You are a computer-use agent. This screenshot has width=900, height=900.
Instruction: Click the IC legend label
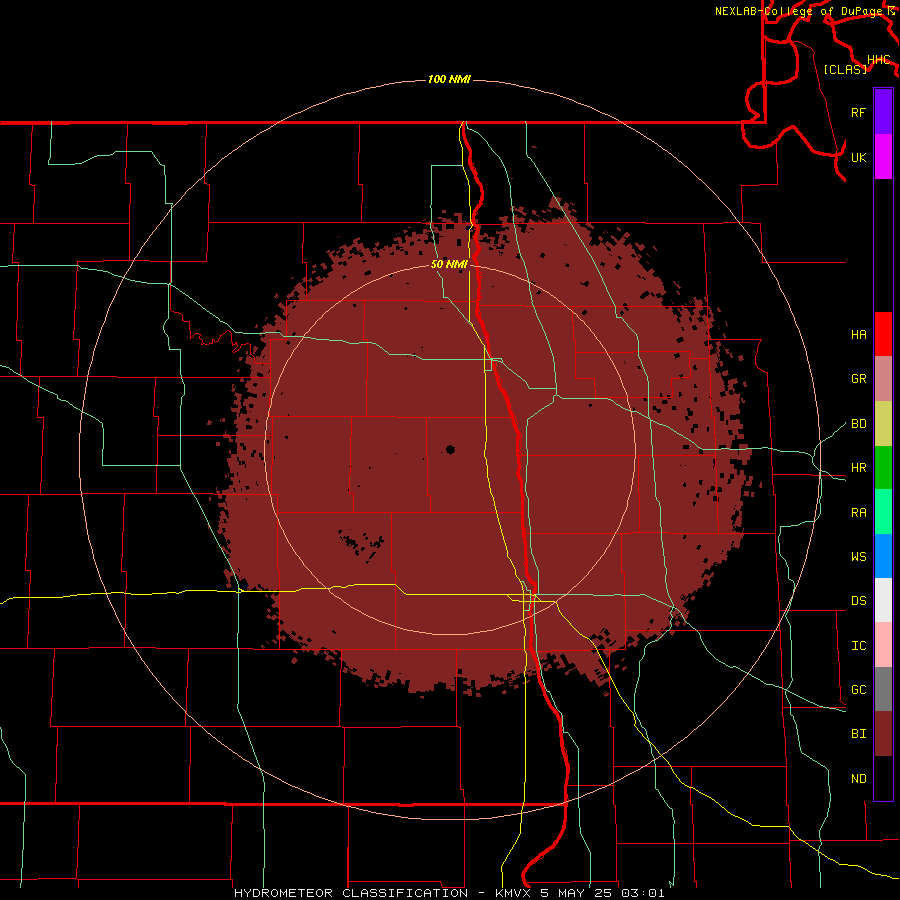click(x=858, y=645)
